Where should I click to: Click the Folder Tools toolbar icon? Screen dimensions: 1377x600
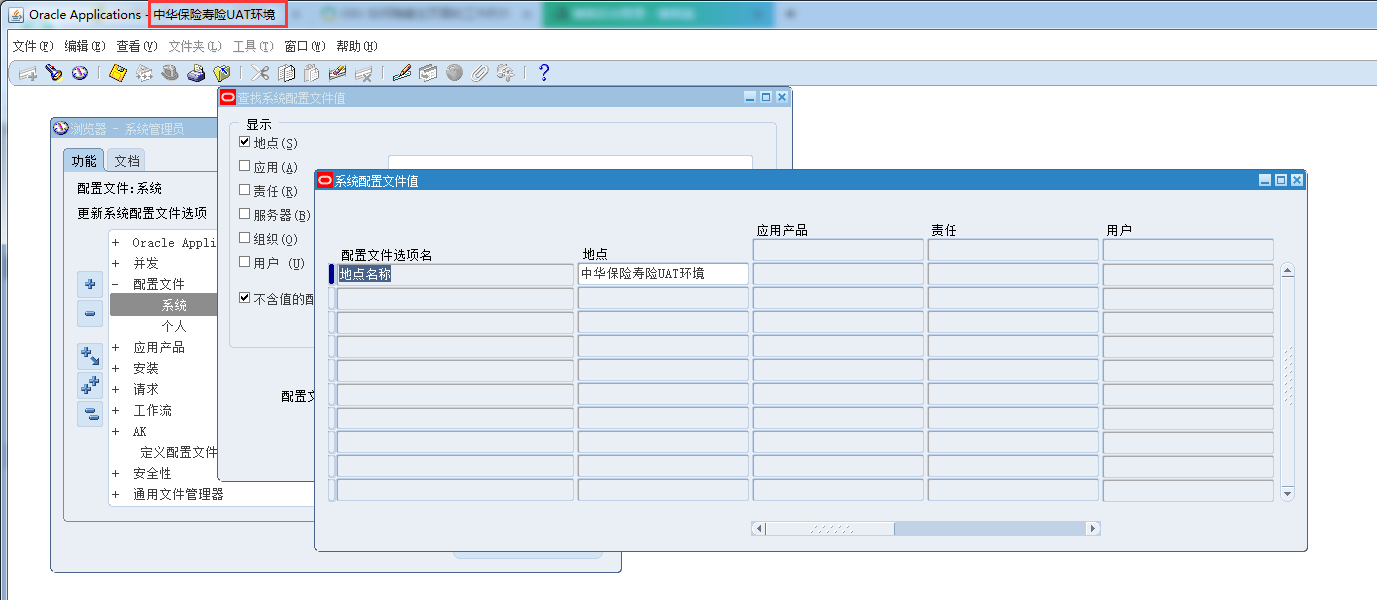click(x=505, y=73)
